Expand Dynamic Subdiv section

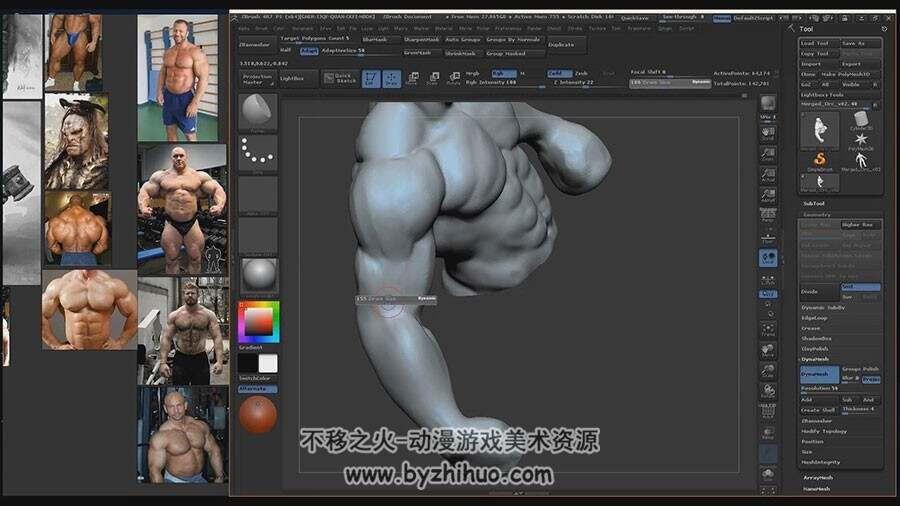[x=823, y=308]
